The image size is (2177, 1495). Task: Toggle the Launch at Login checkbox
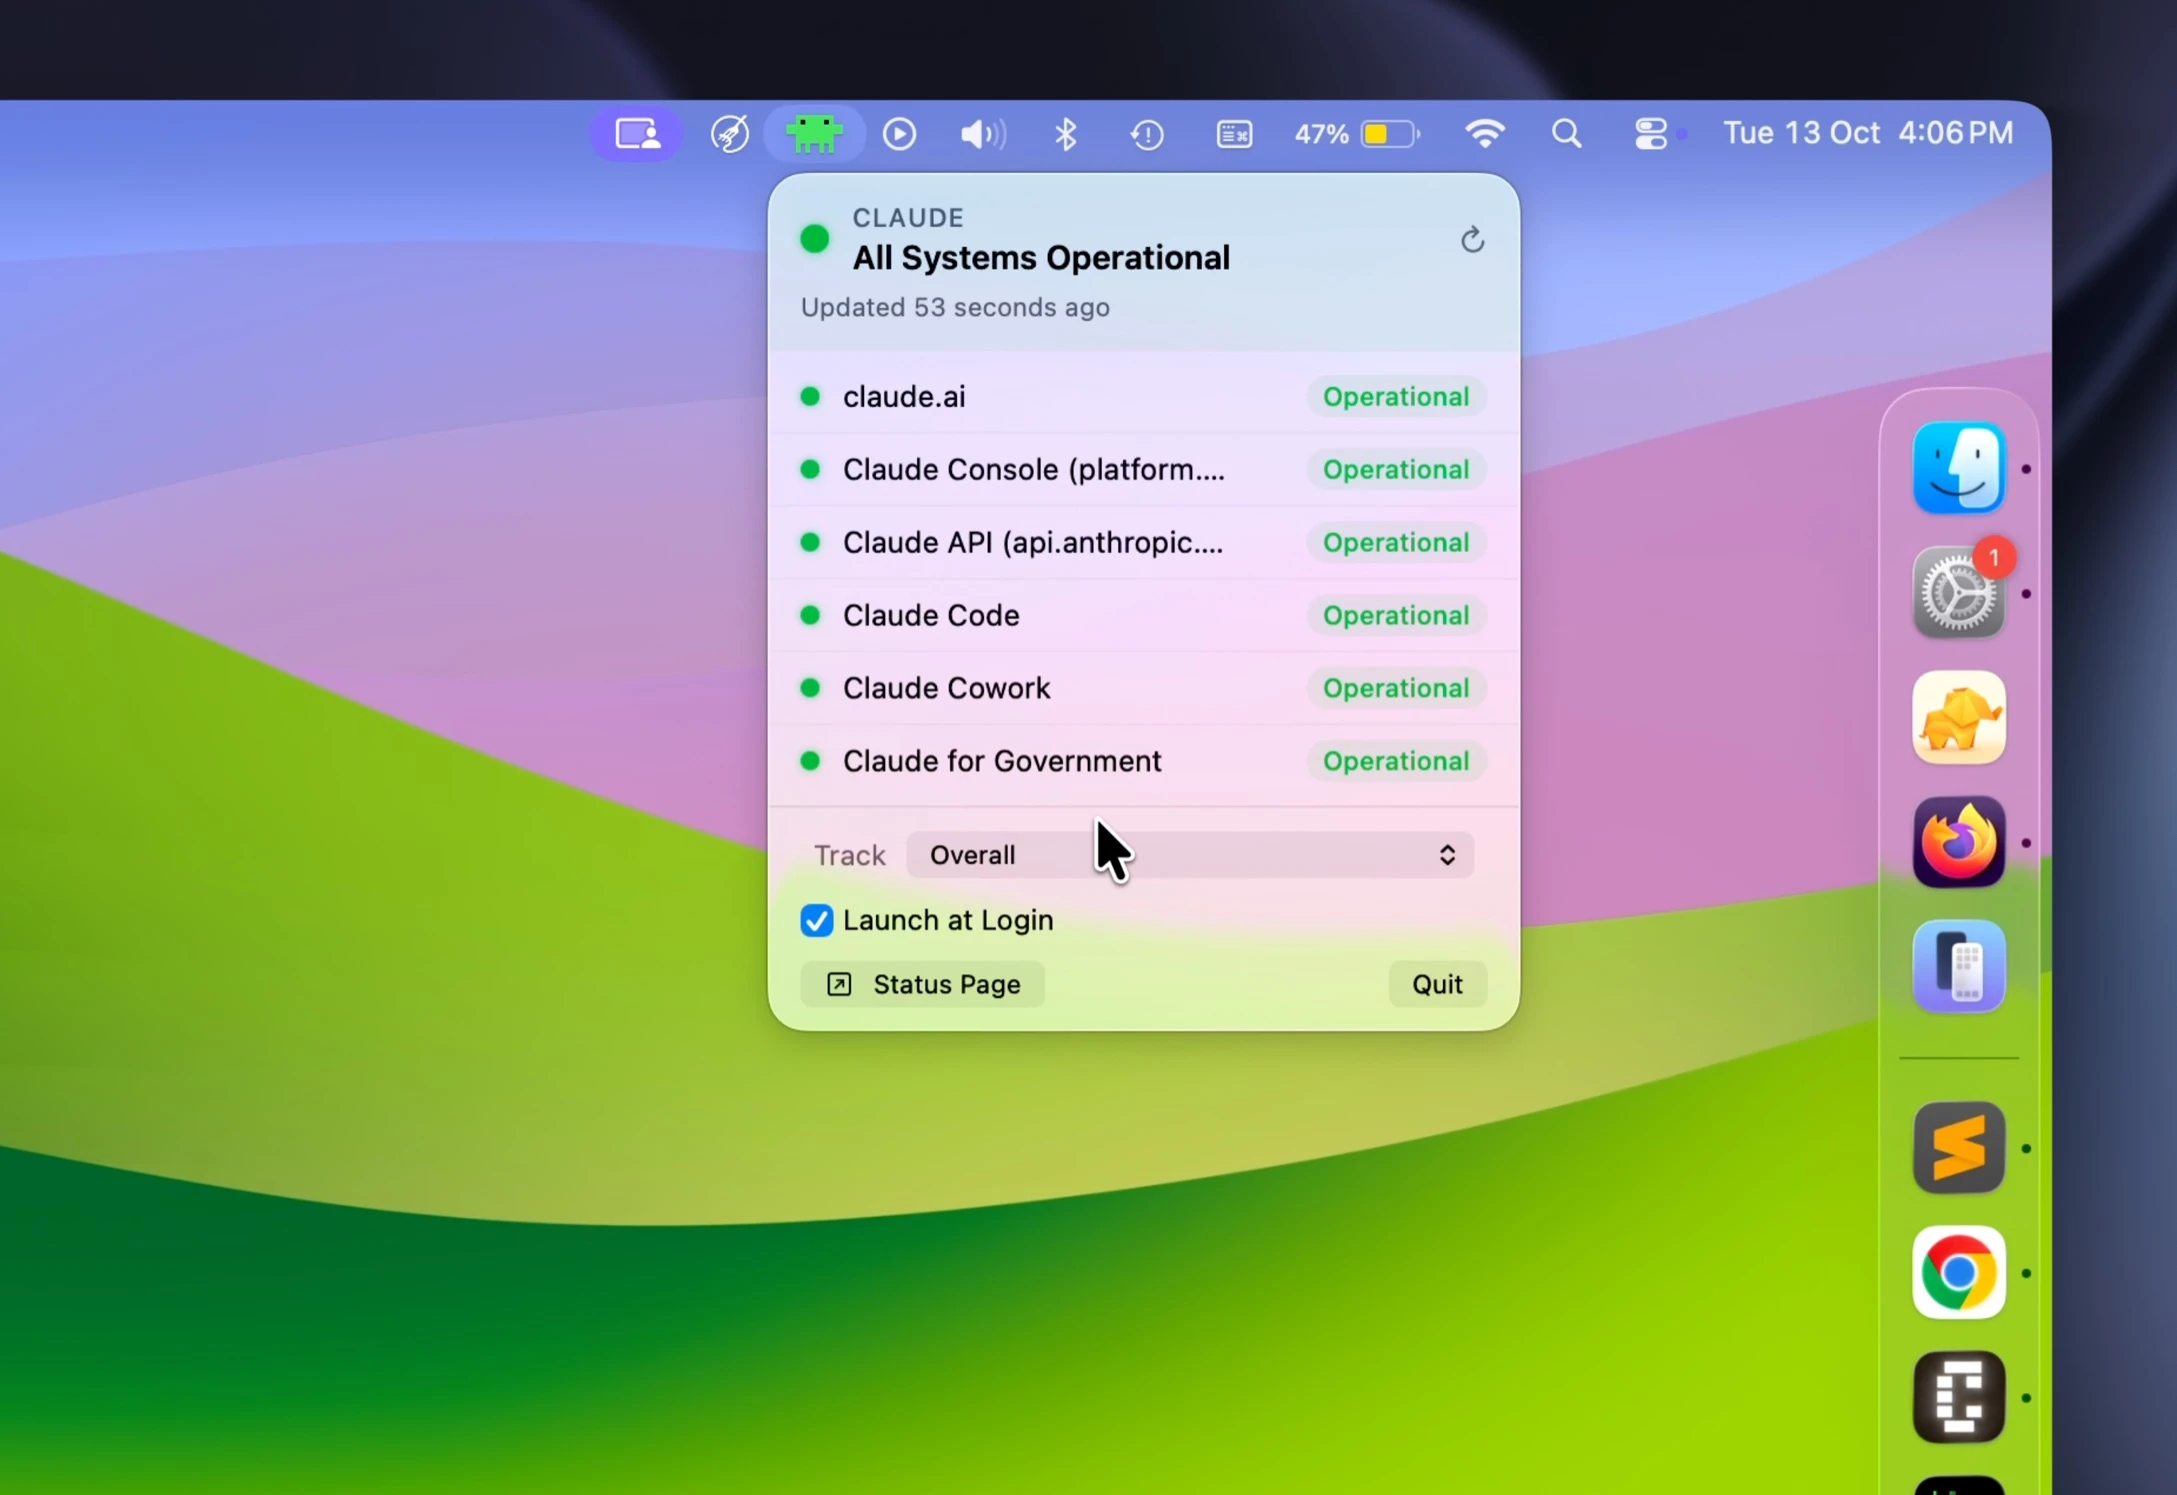click(816, 920)
